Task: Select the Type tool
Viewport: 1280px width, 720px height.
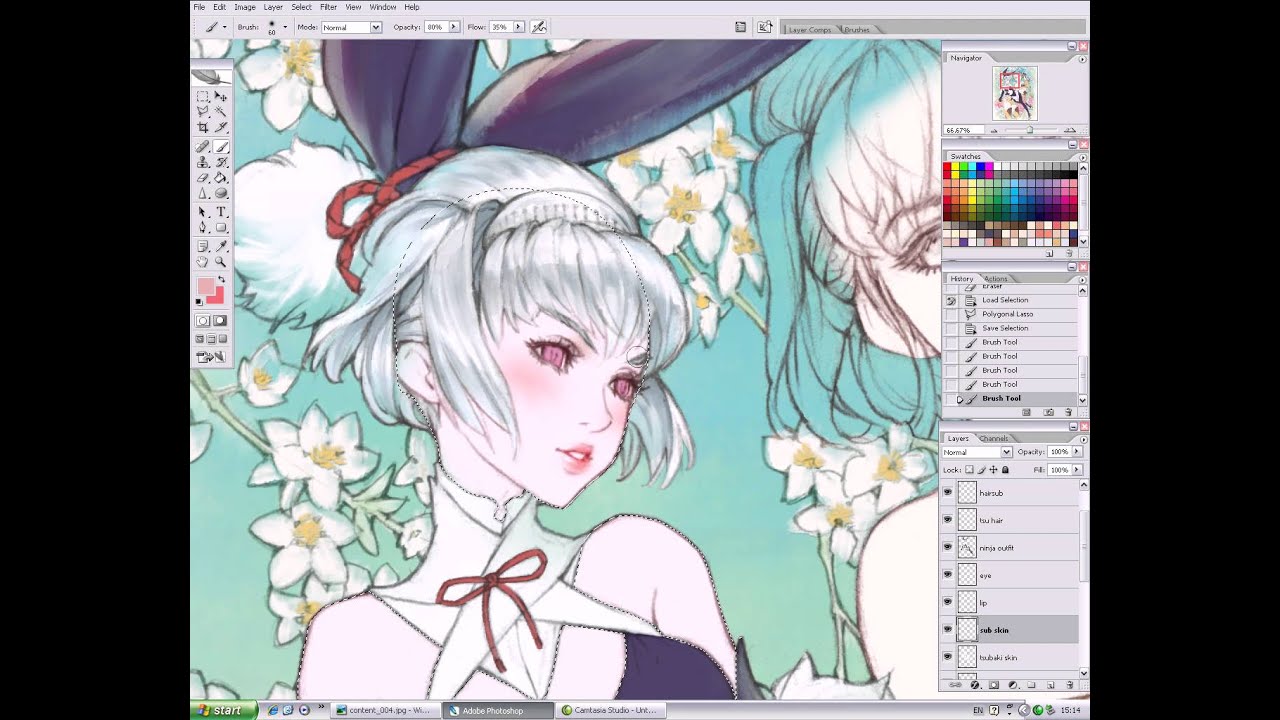Action: pyautogui.click(x=221, y=212)
